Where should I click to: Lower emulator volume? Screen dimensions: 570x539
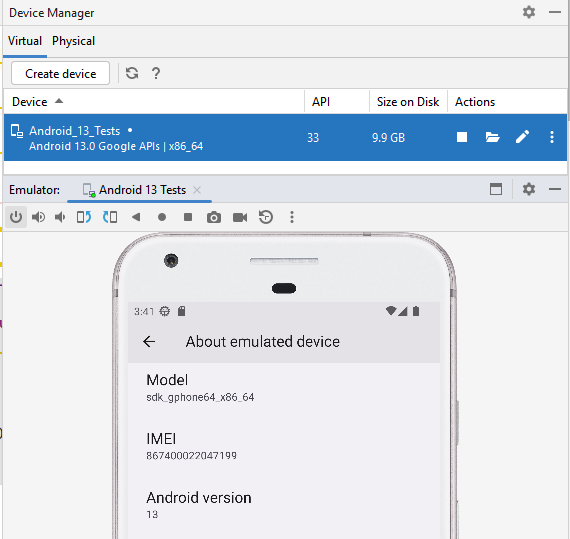[60, 217]
